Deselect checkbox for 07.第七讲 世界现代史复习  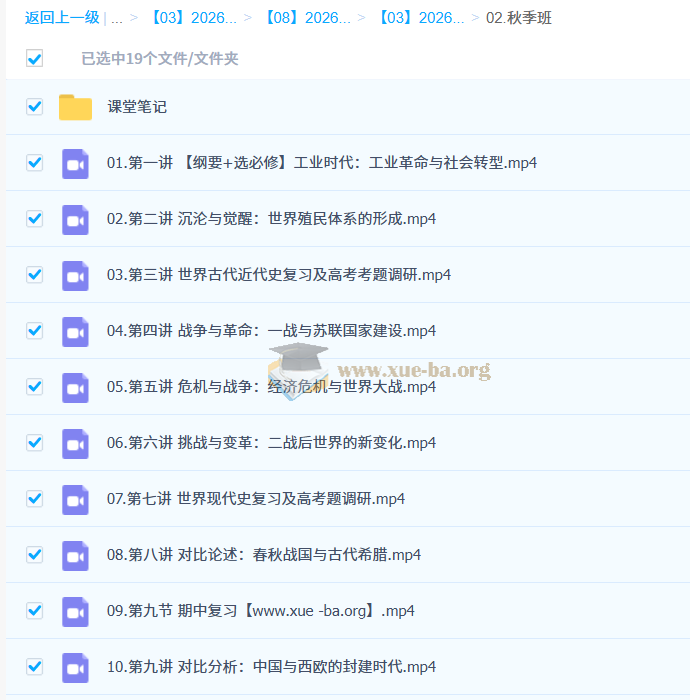35,499
